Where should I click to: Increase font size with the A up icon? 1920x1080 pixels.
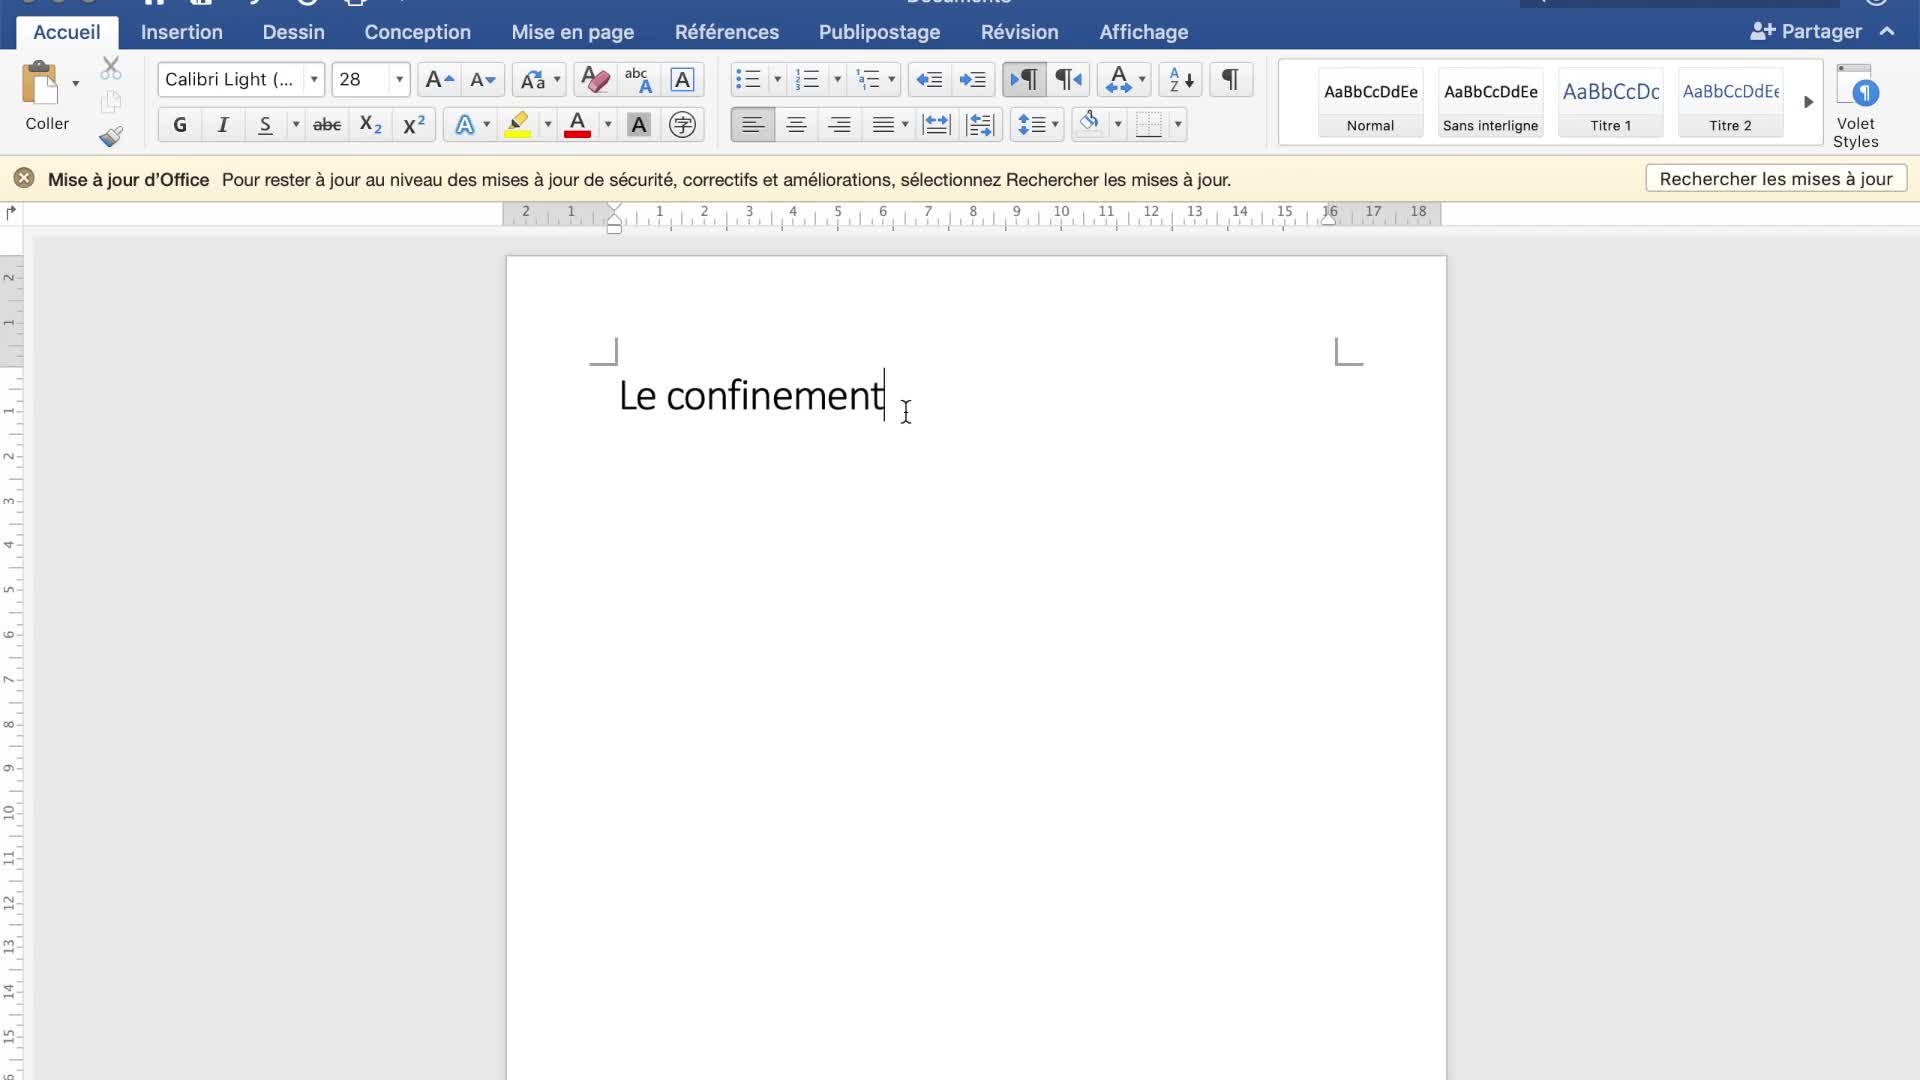[x=439, y=80]
